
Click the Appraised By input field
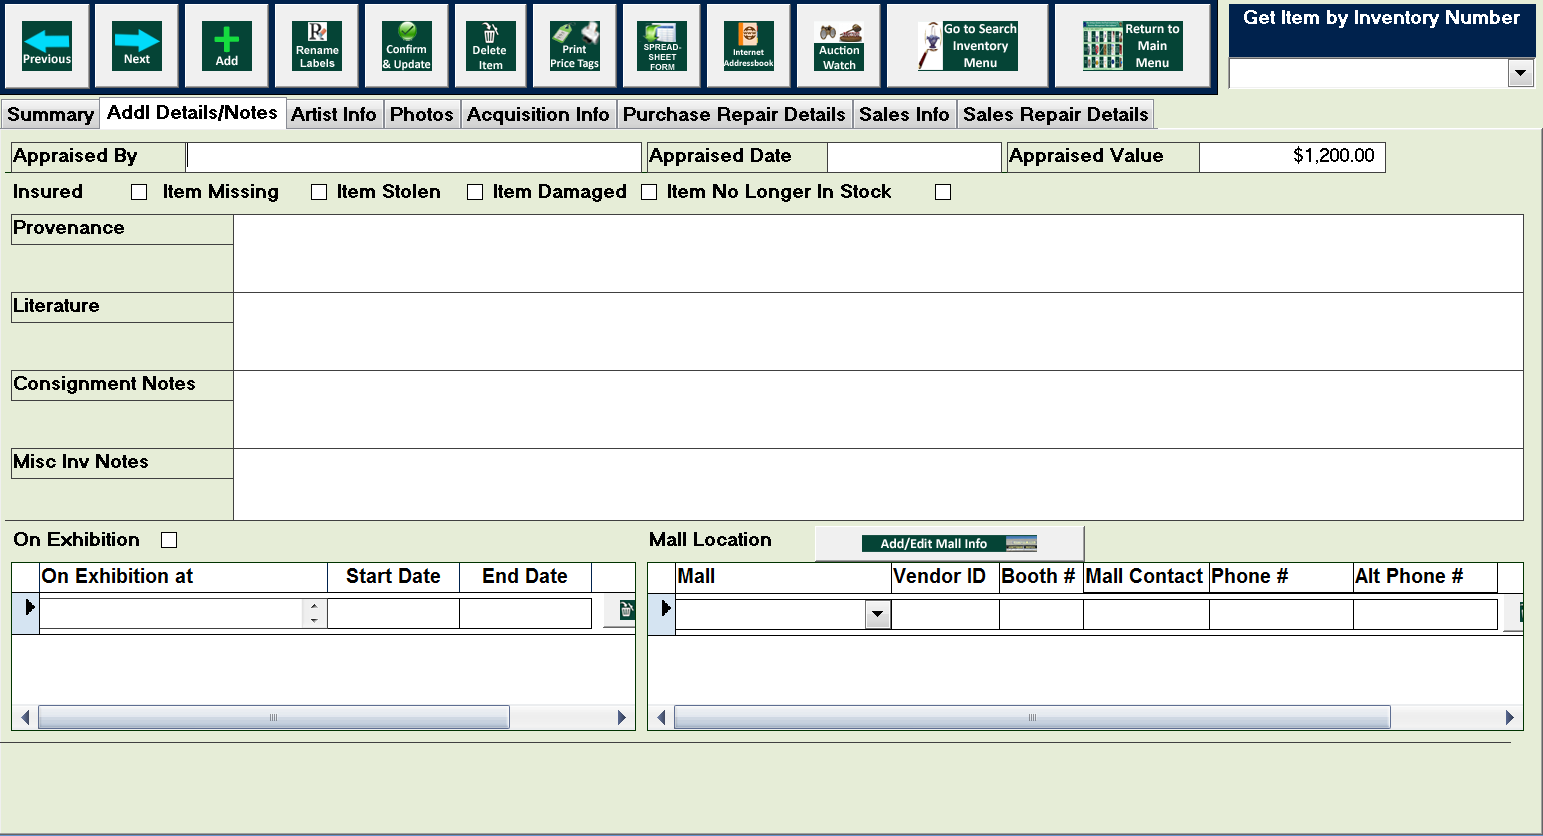[x=414, y=157]
